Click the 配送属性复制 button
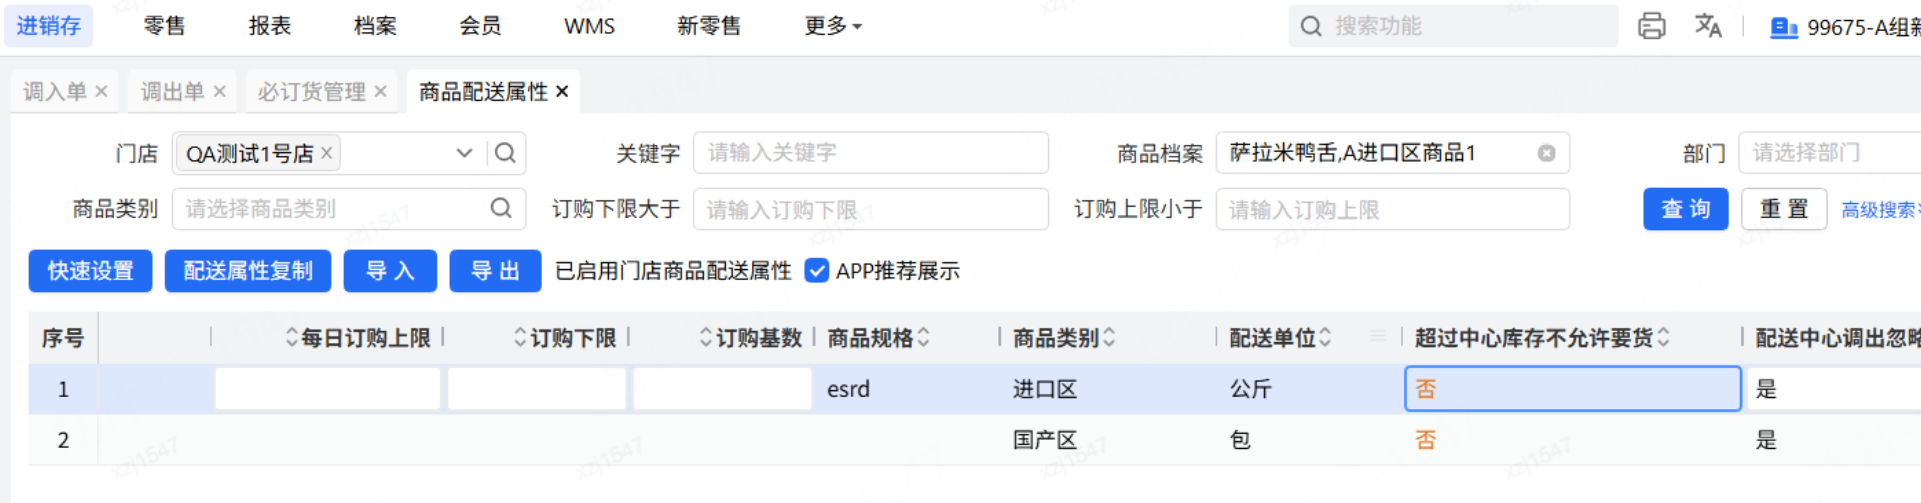This screenshot has width=1921, height=503. click(247, 271)
